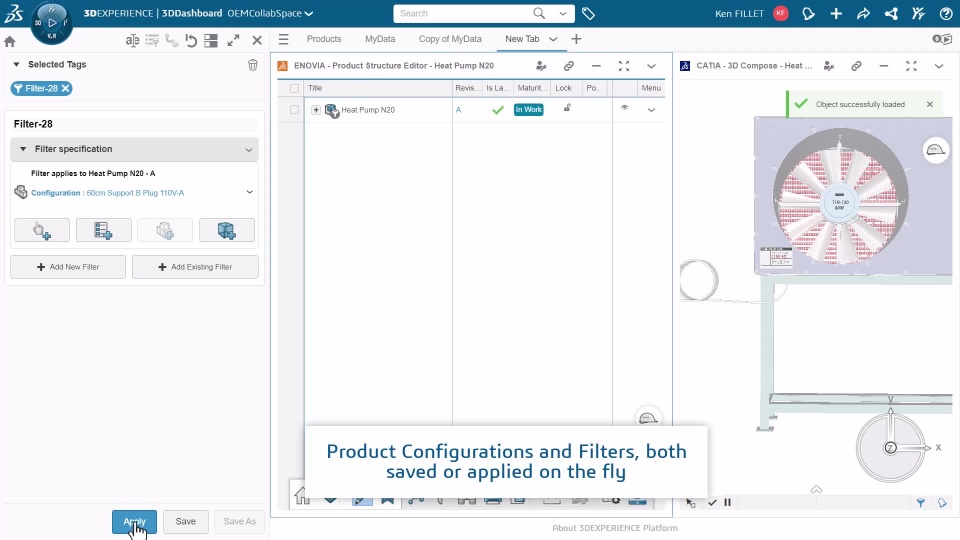Open OEMCollabSpace dashboard dropdown

(309, 13)
